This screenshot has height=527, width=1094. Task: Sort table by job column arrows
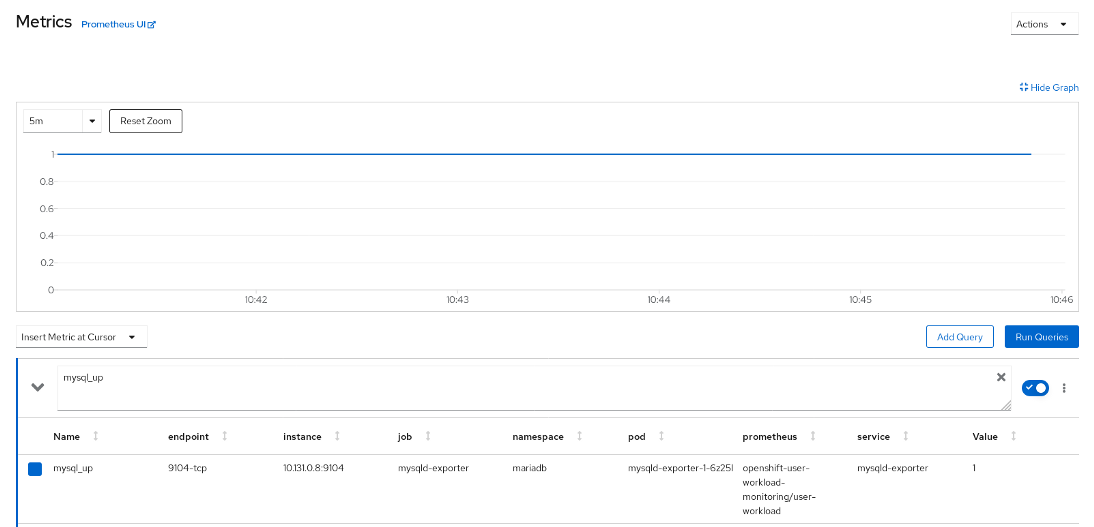[x=428, y=436]
